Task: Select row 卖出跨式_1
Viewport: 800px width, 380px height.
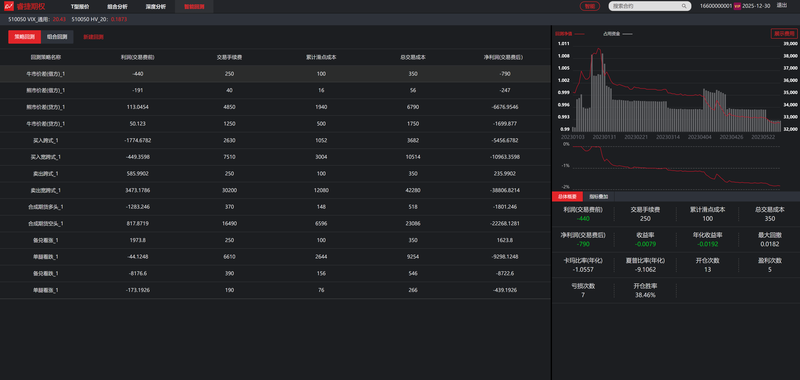Action: [x=276, y=173]
